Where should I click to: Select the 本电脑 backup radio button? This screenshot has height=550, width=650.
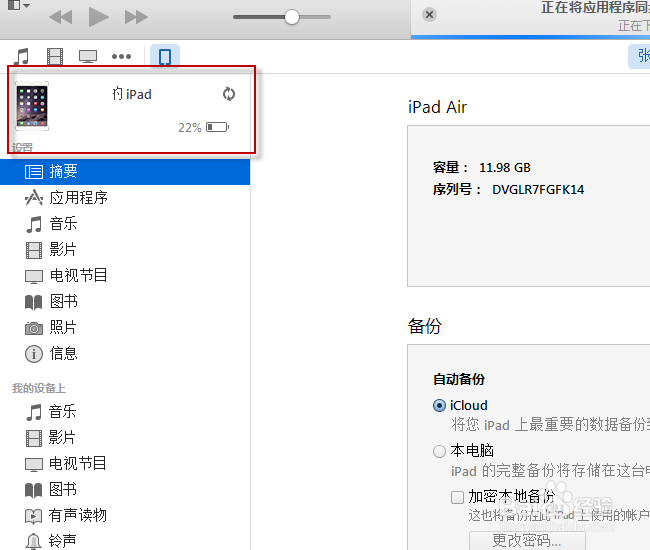pyautogui.click(x=439, y=451)
